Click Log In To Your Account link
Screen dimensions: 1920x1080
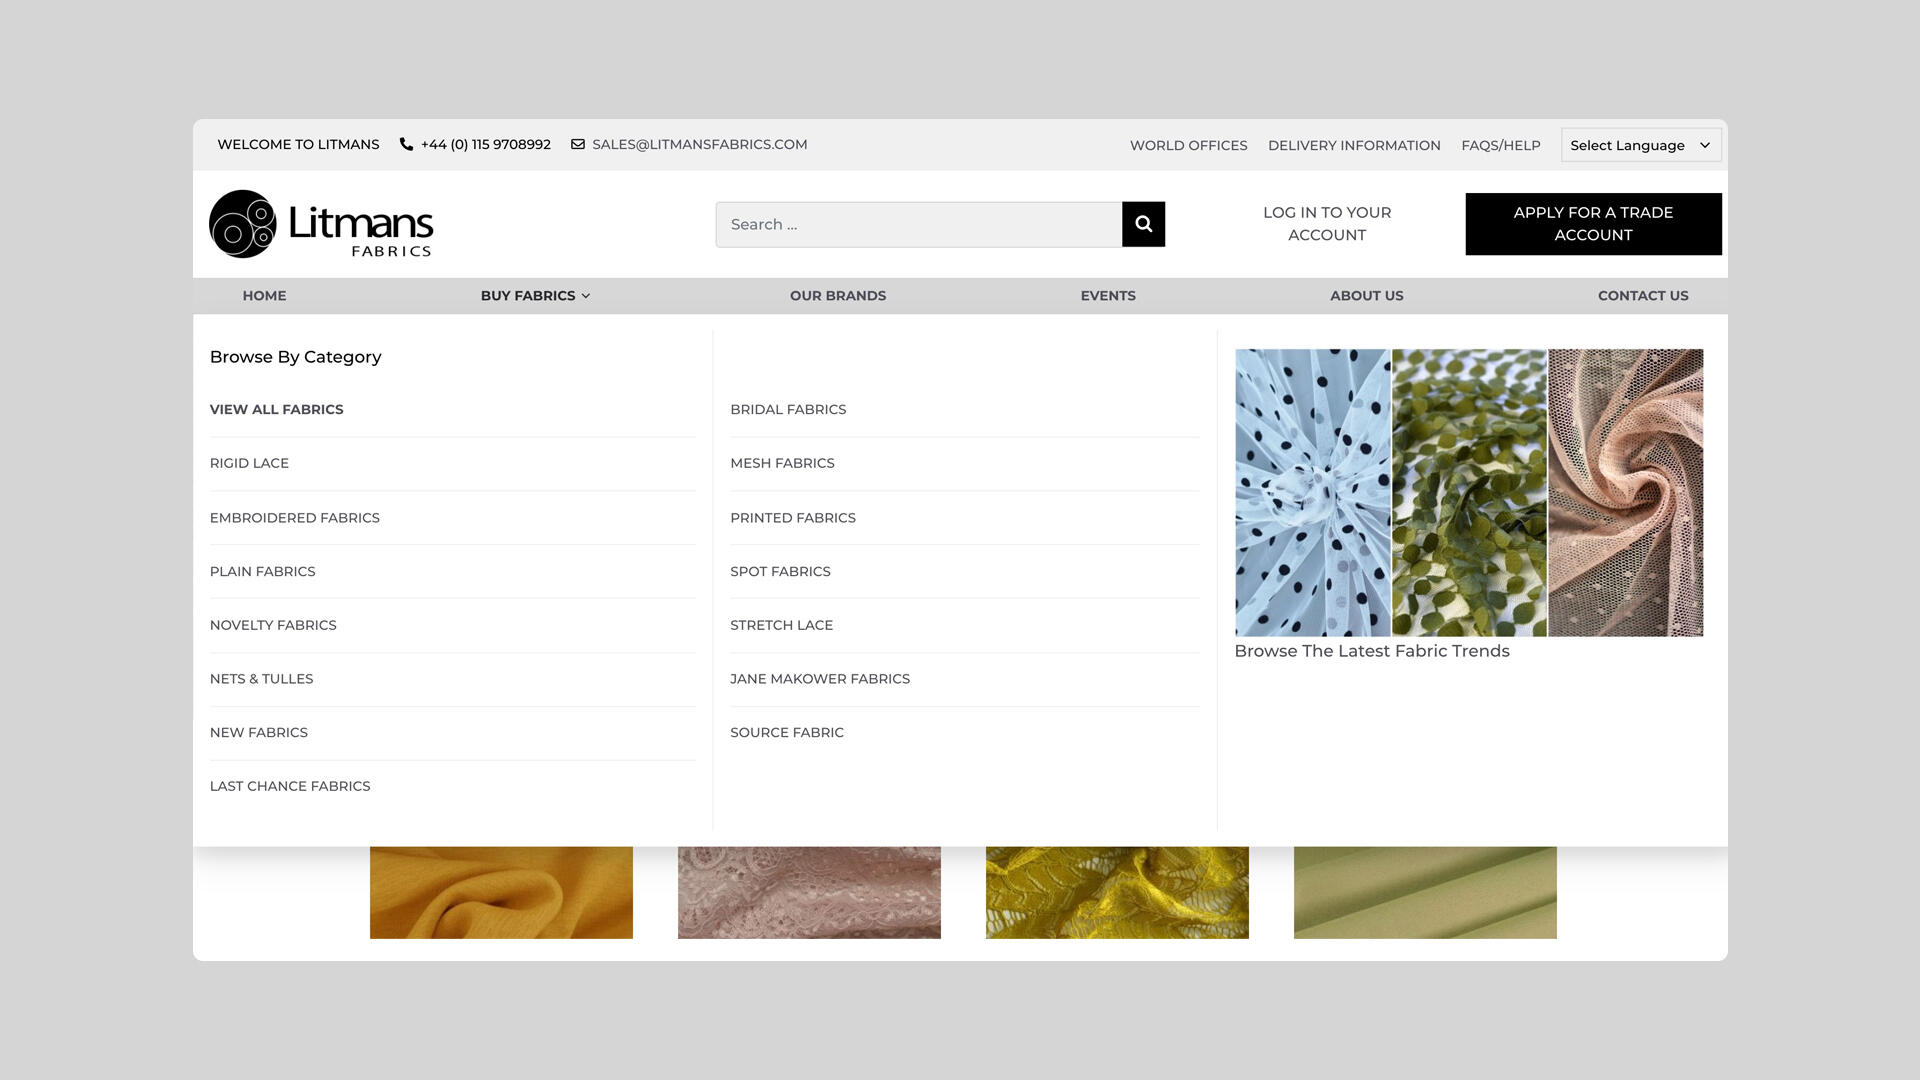[1326, 224]
